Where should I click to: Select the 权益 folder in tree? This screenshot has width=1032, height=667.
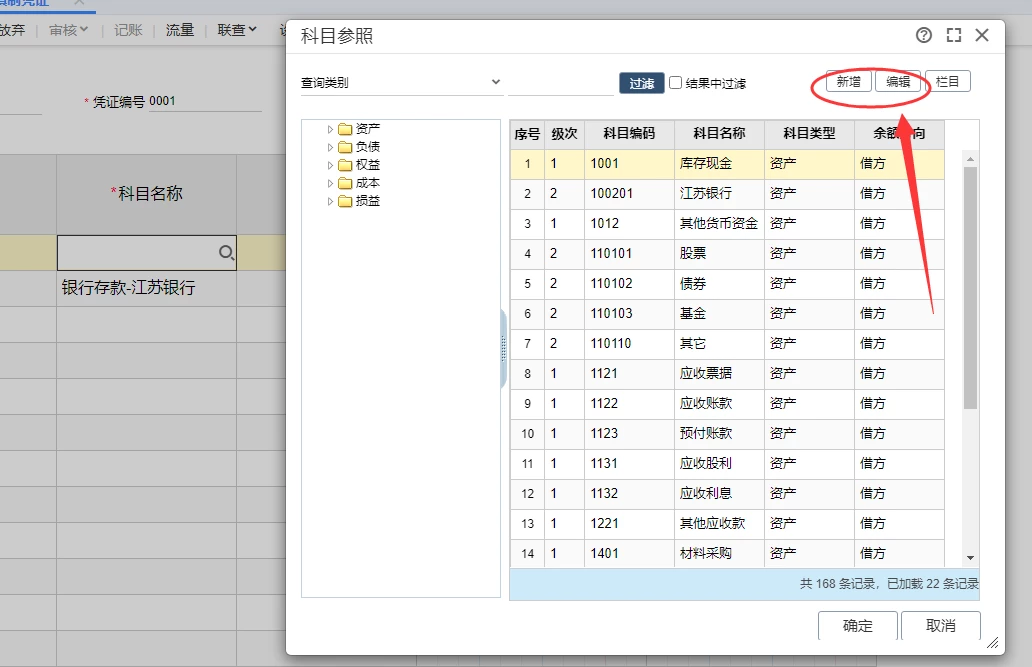(367, 165)
